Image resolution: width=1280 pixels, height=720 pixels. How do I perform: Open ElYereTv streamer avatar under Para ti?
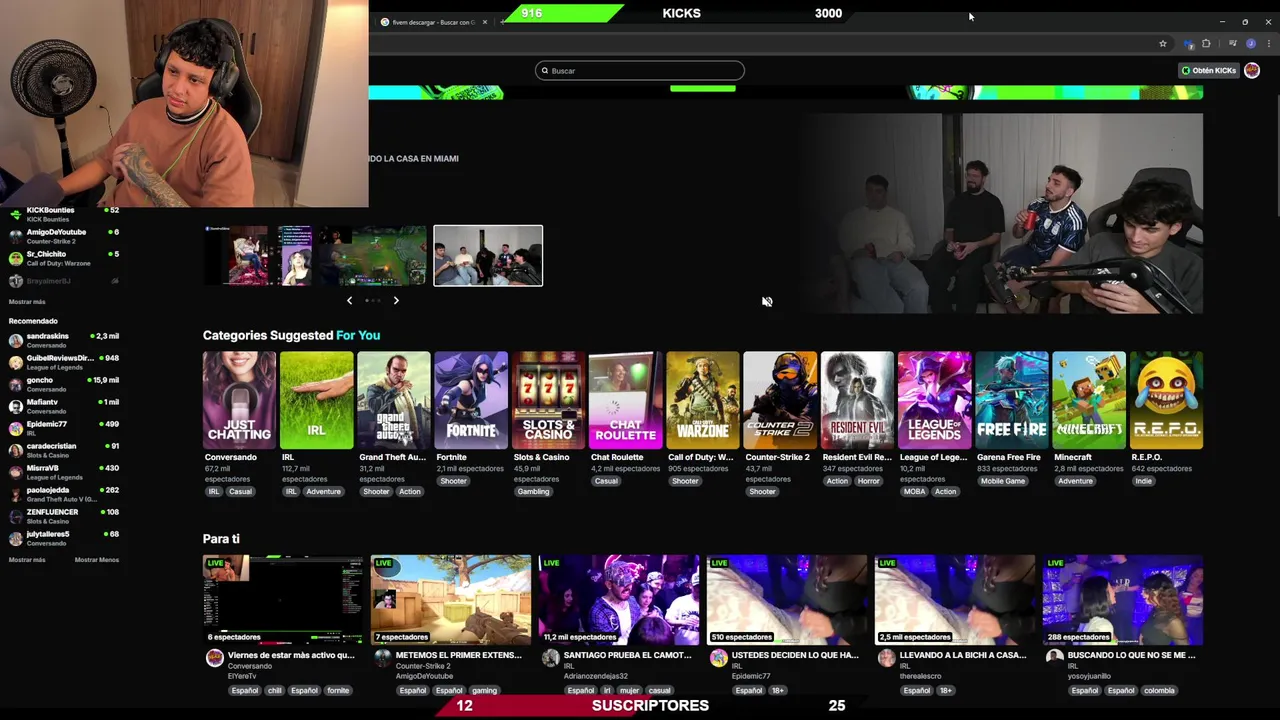(x=214, y=658)
